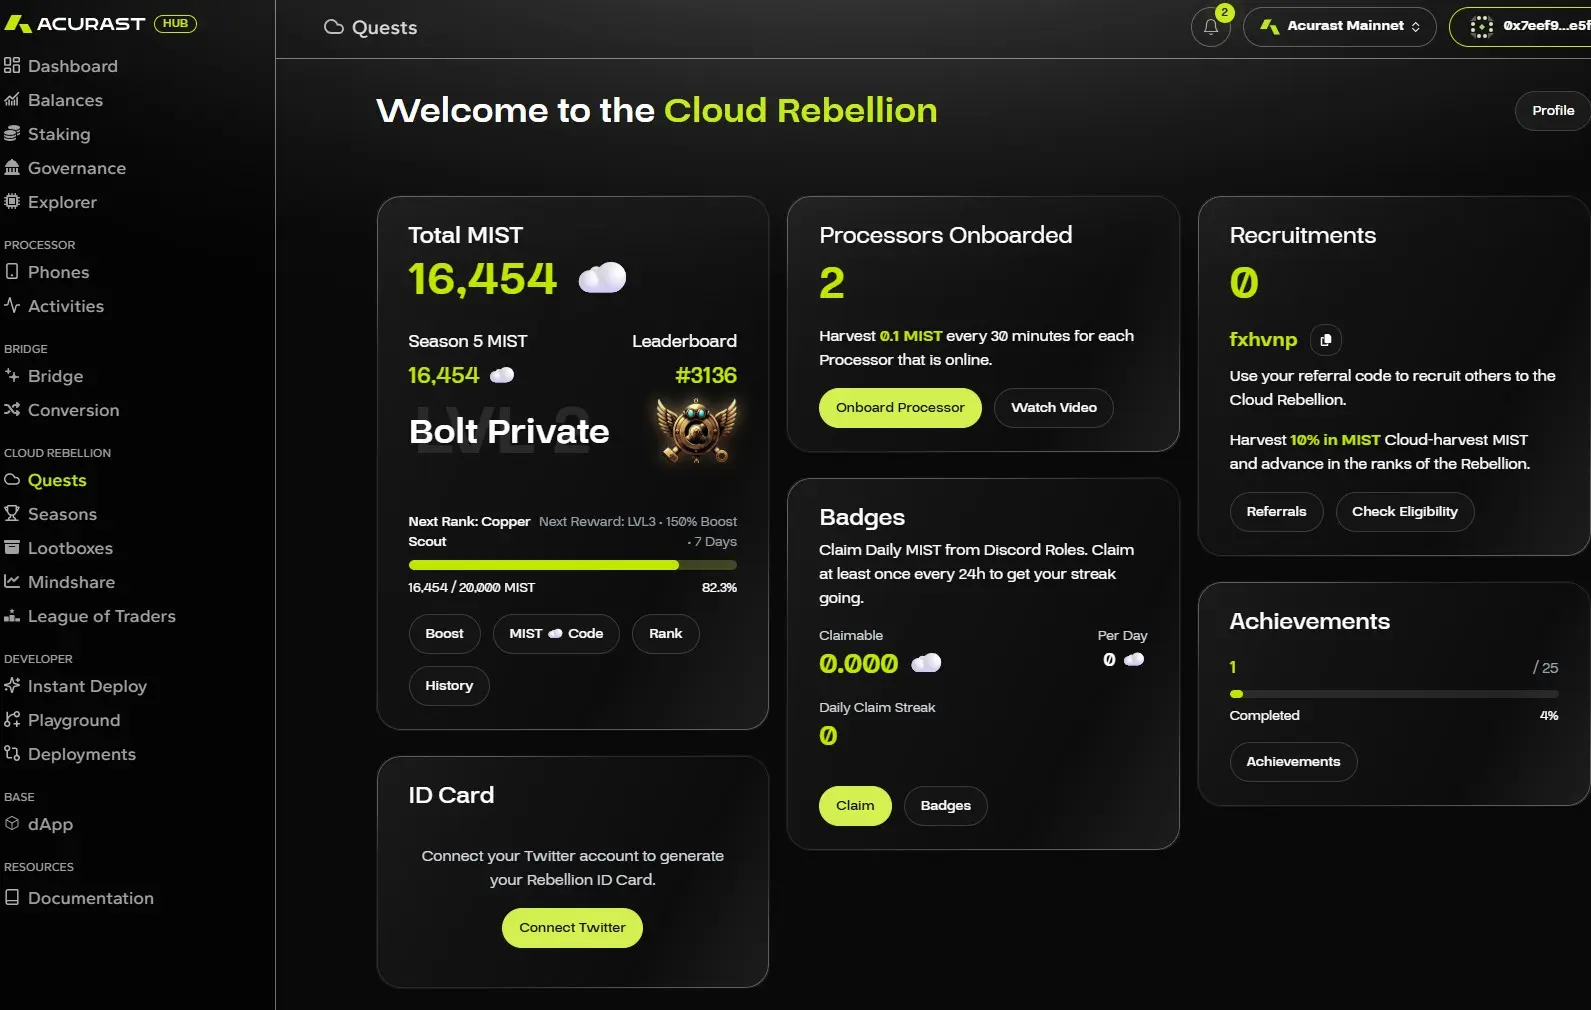Click the Profile button
The width and height of the screenshot is (1591, 1010).
pyautogui.click(x=1553, y=111)
